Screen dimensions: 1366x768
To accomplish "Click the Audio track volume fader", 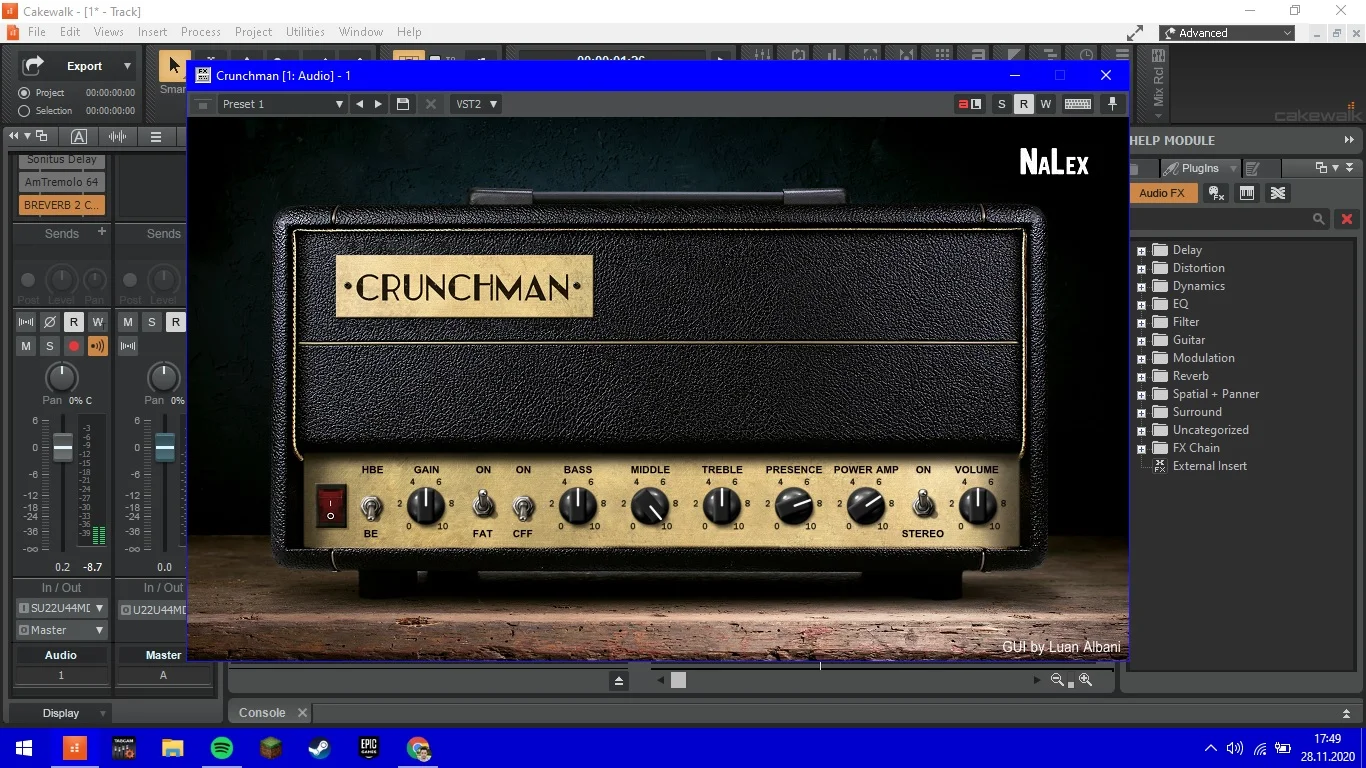I will [62, 448].
